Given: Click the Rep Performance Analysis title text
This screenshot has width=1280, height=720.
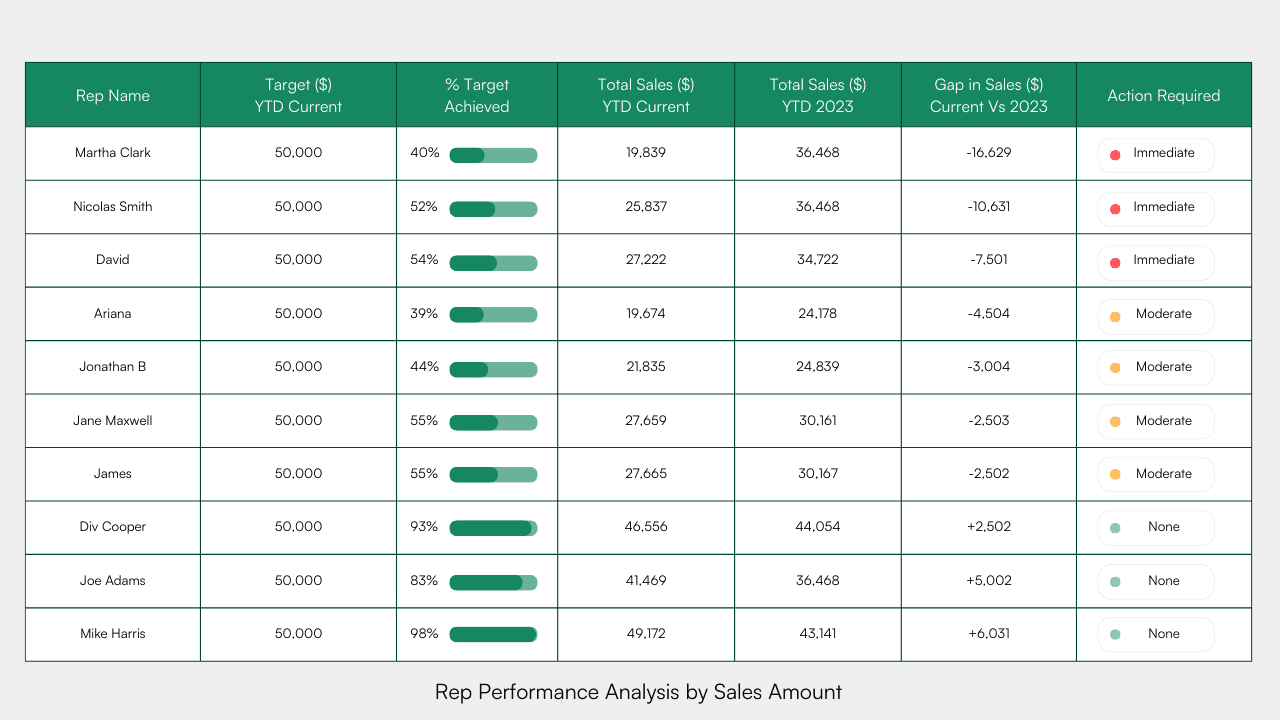Looking at the screenshot, I should (x=638, y=692).
